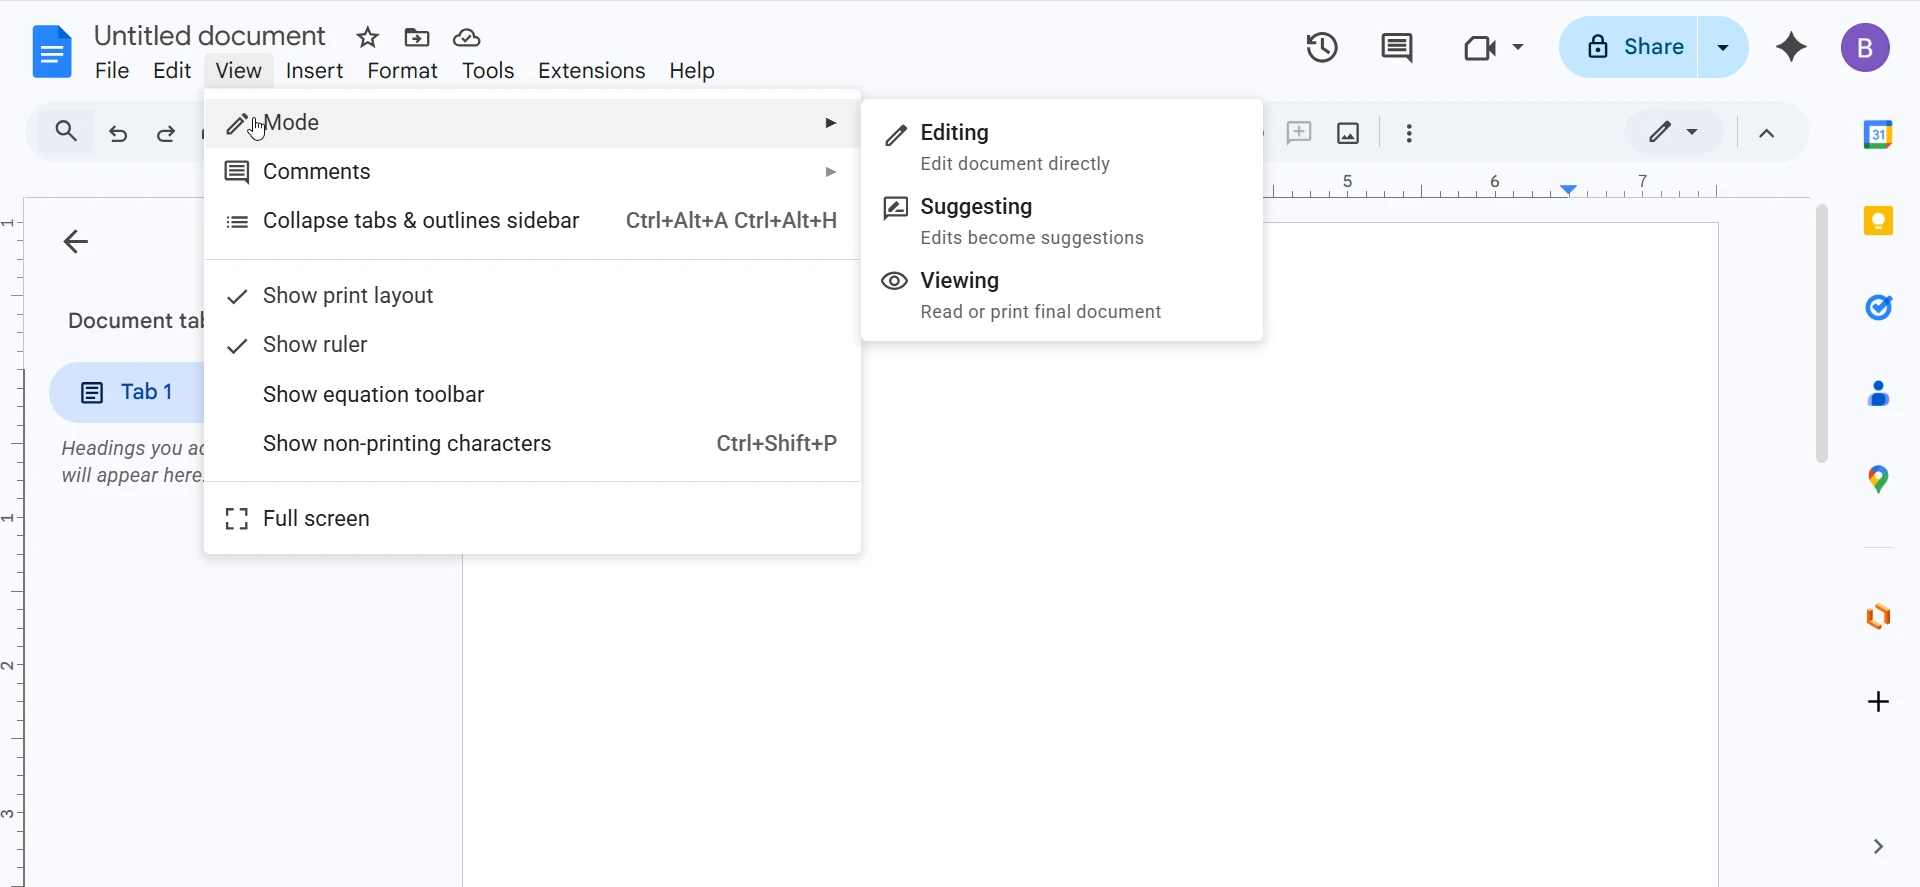Click the undo arrow in toolbar
Viewport: 1920px width, 887px height.
tap(118, 133)
